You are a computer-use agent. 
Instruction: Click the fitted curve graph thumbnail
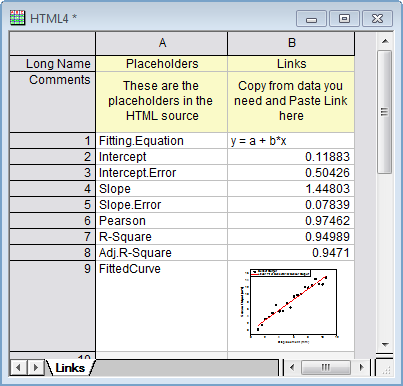(289, 306)
